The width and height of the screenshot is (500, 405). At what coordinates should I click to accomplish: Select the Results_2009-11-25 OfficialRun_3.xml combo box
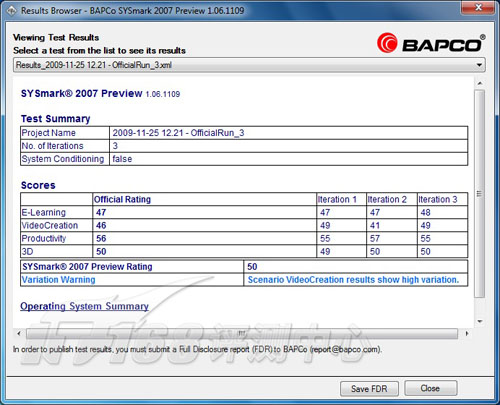pyautogui.click(x=249, y=65)
